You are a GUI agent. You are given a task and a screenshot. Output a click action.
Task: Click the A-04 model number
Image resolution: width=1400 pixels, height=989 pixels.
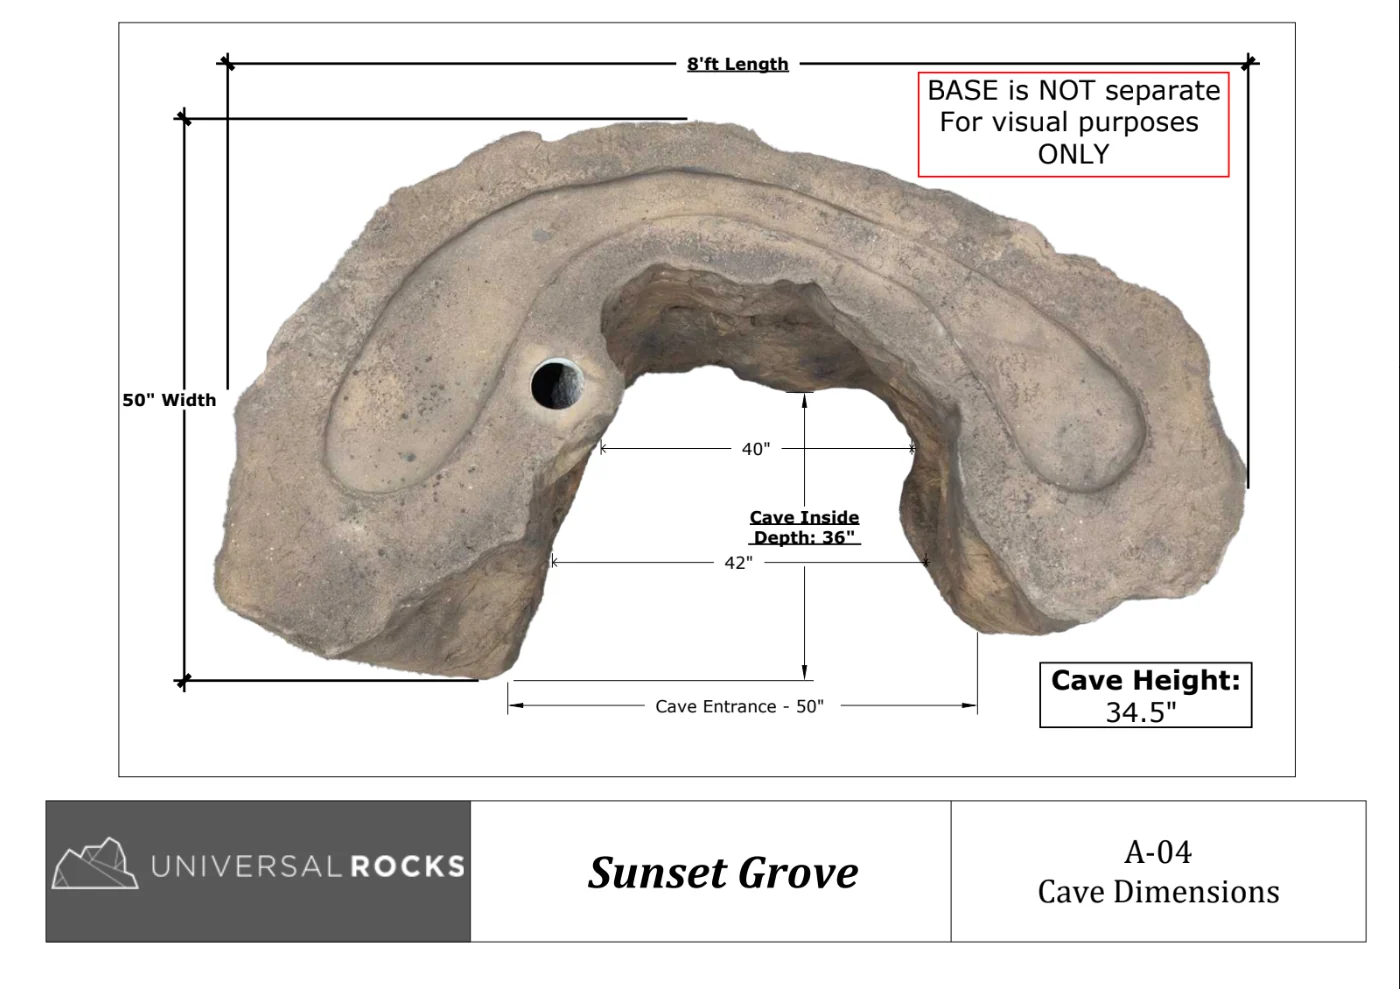(1158, 852)
